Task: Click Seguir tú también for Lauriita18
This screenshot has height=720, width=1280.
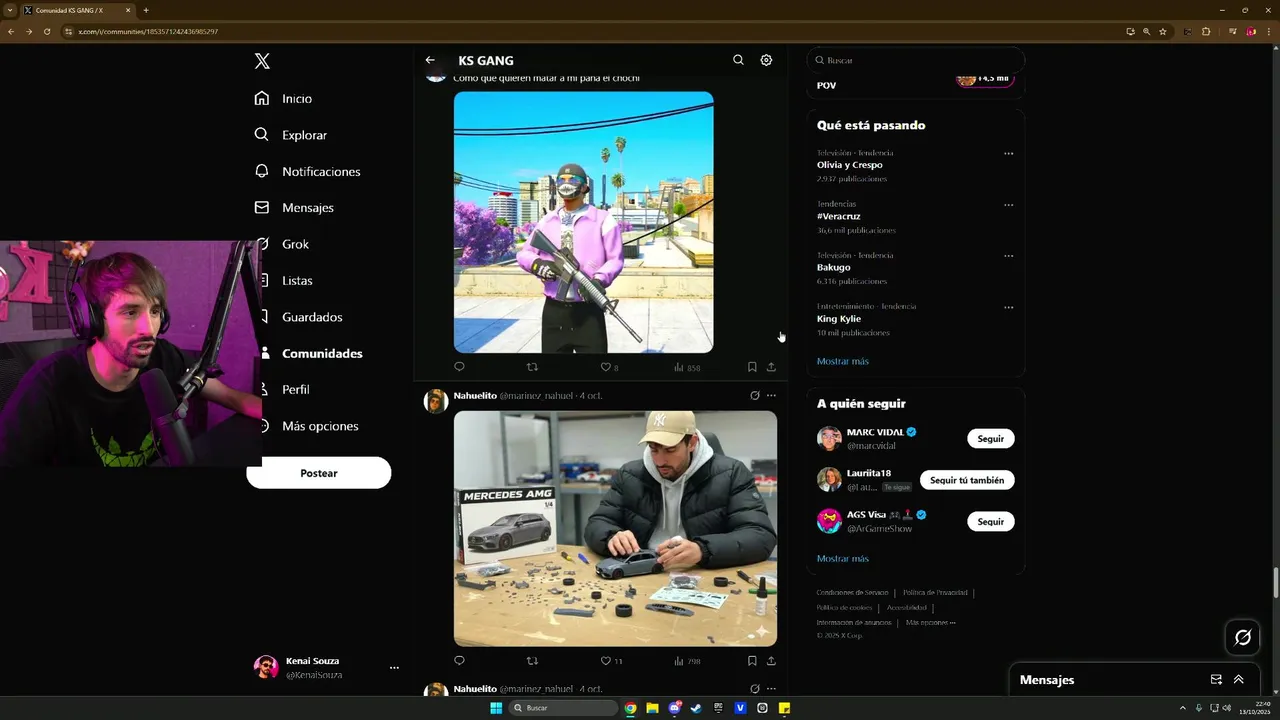Action: pos(967,480)
